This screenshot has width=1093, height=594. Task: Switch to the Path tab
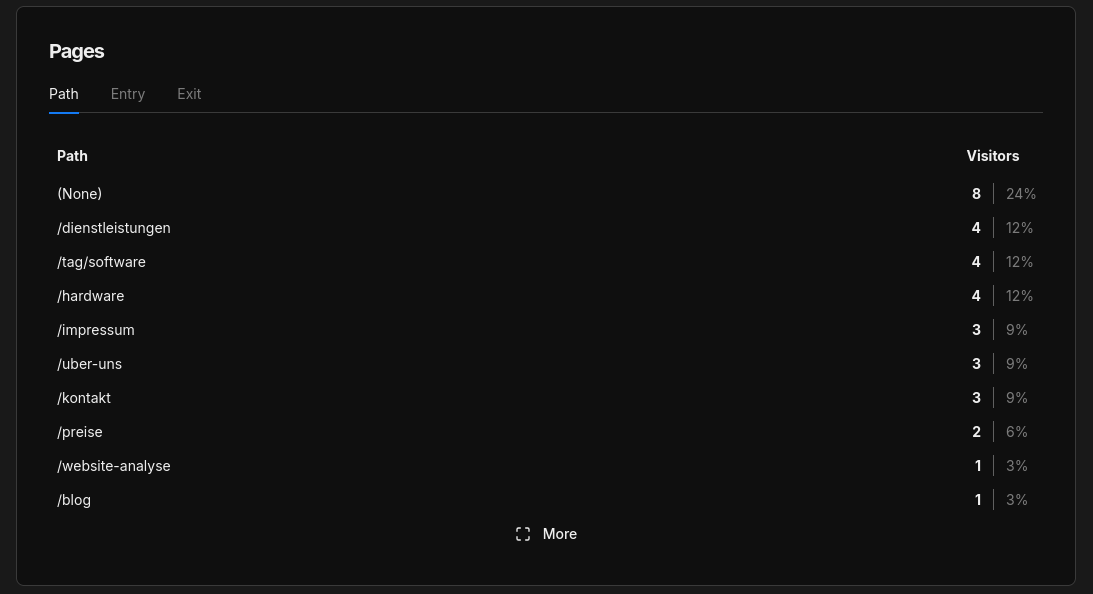(x=64, y=94)
